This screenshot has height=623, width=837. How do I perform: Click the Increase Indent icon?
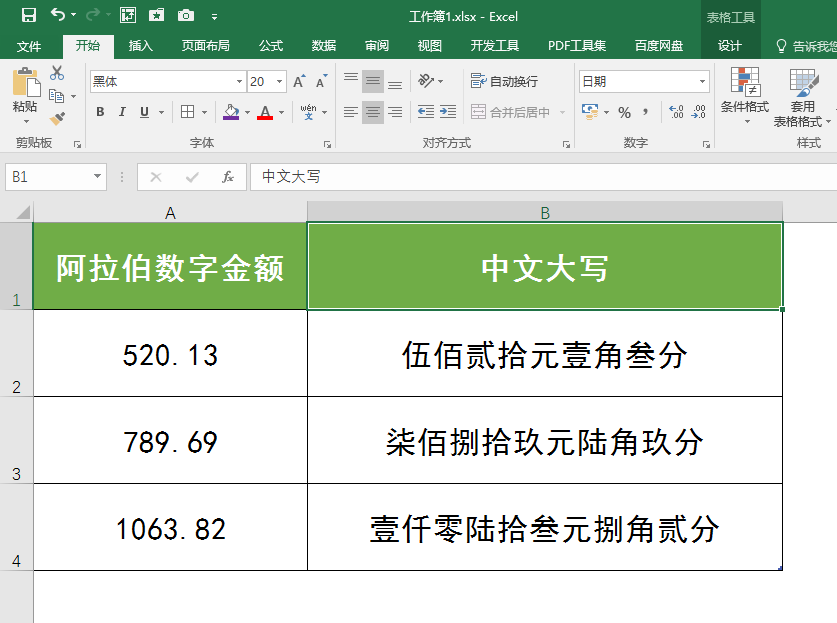(x=447, y=112)
